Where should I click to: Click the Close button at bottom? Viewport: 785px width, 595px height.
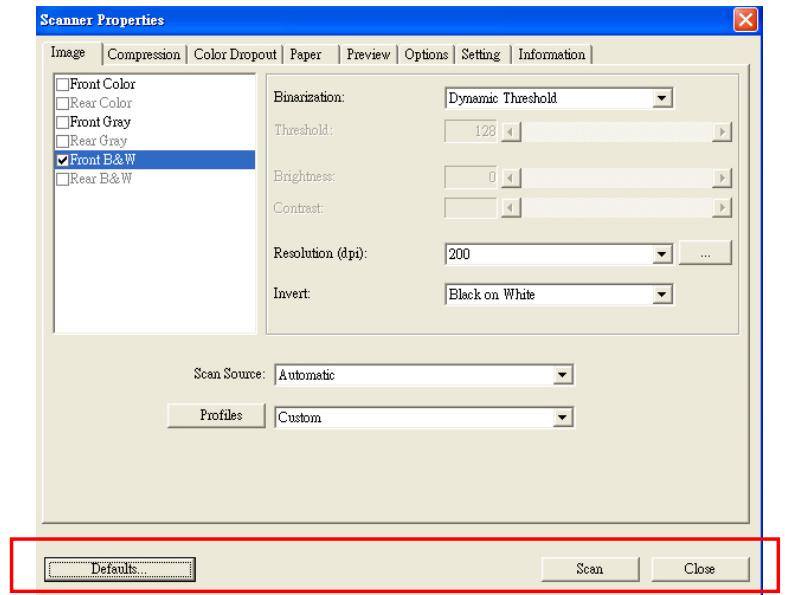[x=700, y=569]
